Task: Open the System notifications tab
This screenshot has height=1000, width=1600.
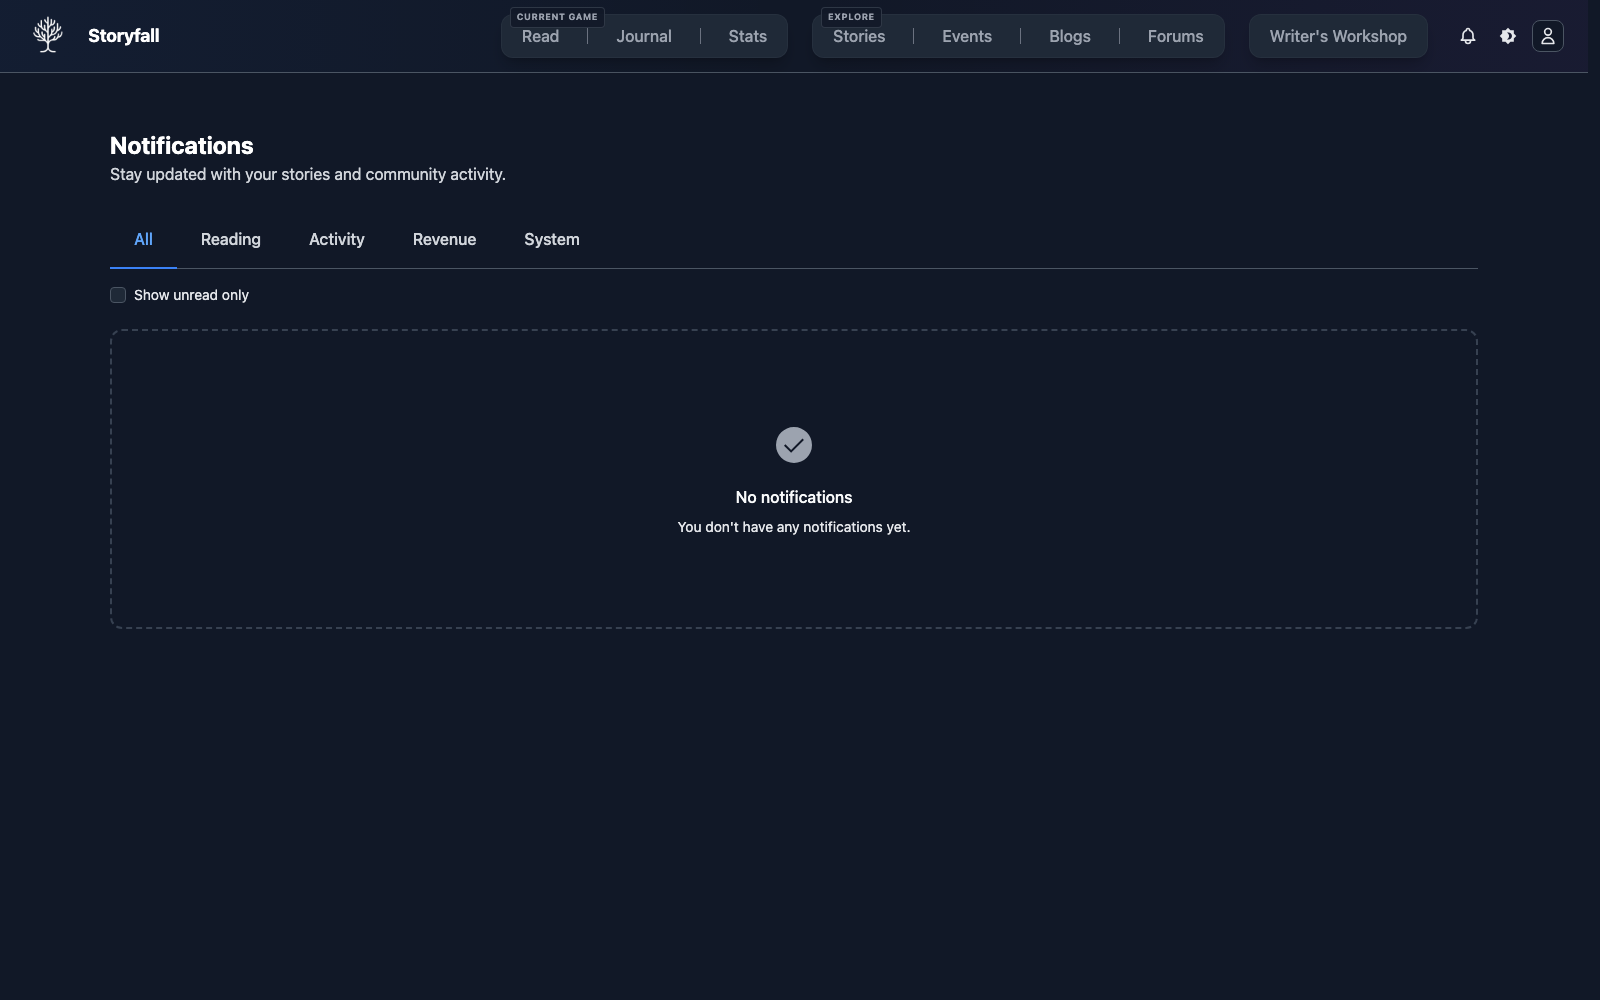Action: tap(551, 239)
